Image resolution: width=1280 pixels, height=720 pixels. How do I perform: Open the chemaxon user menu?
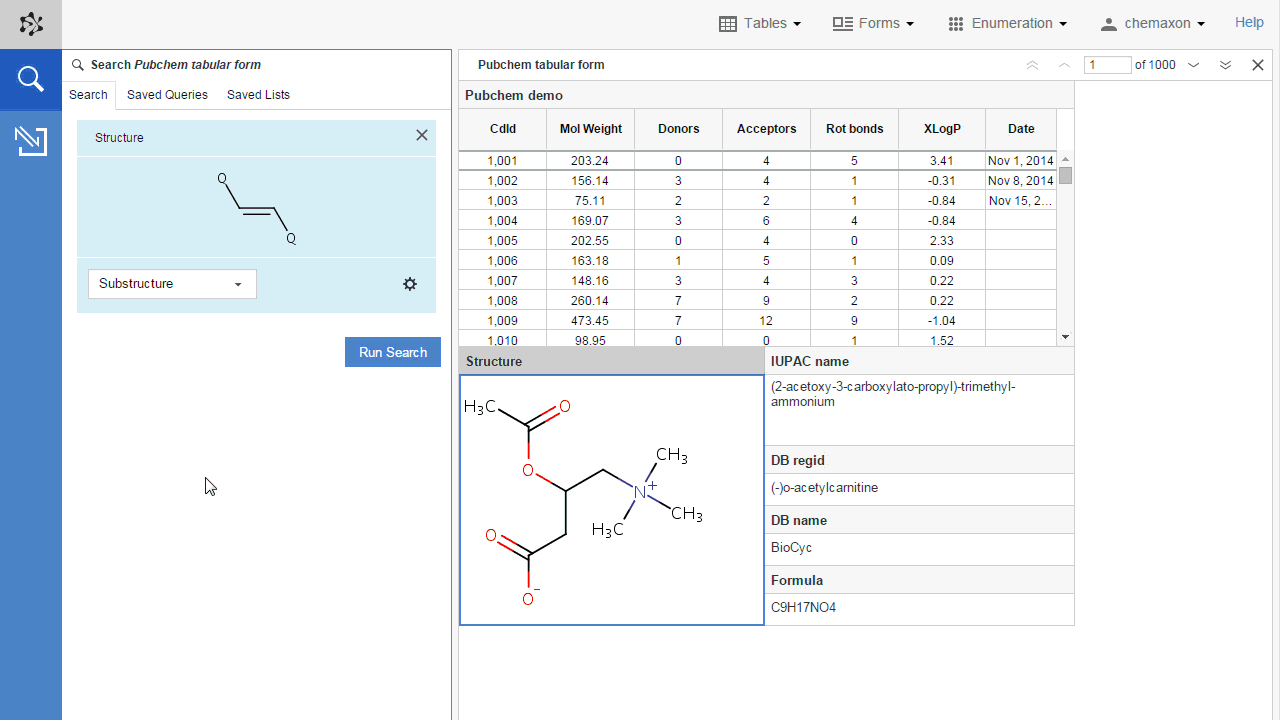click(x=1152, y=23)
